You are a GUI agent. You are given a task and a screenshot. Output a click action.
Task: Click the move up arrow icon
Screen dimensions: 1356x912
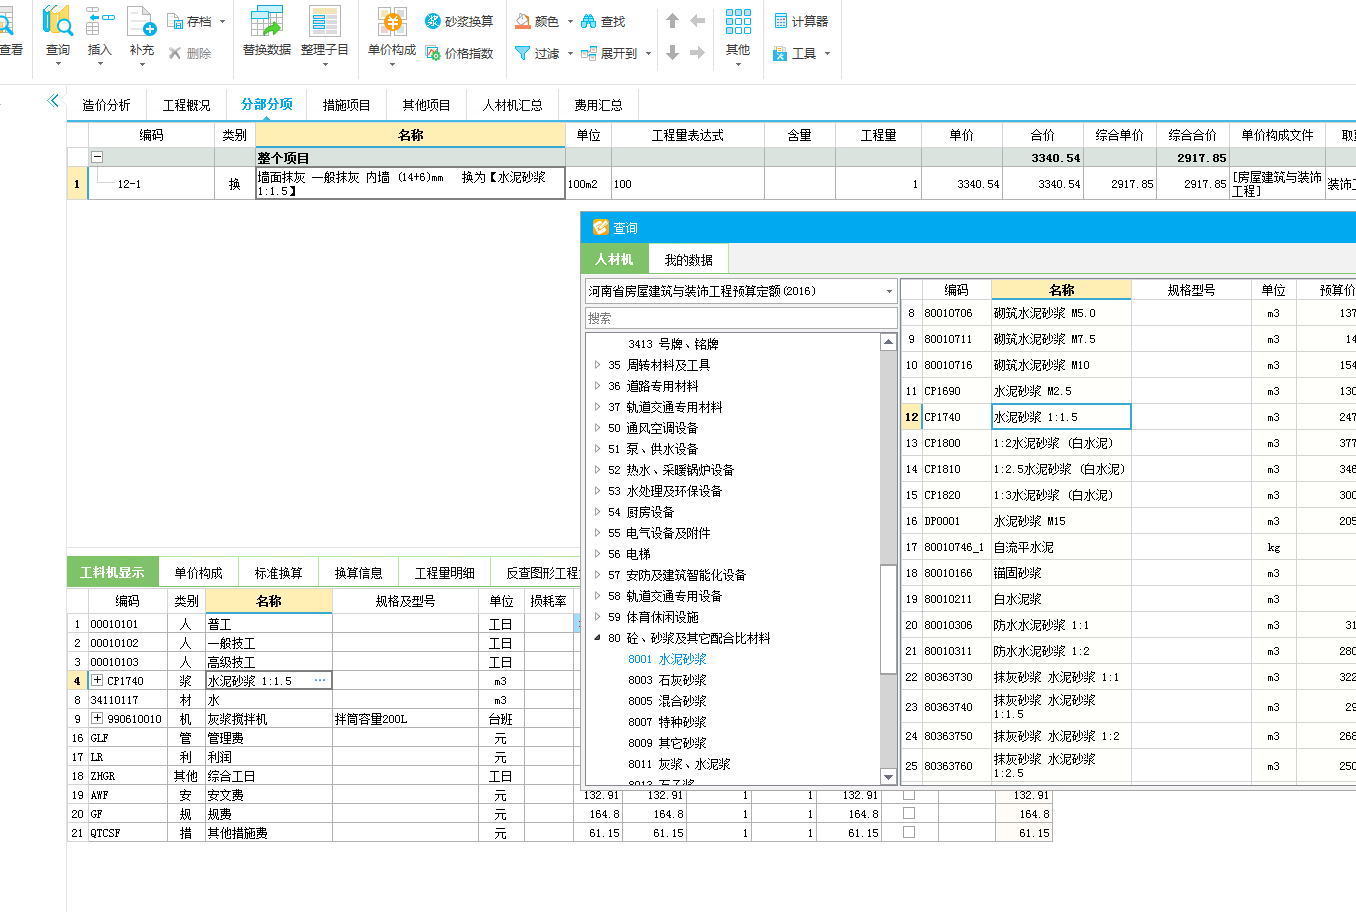tap(672, 20)
